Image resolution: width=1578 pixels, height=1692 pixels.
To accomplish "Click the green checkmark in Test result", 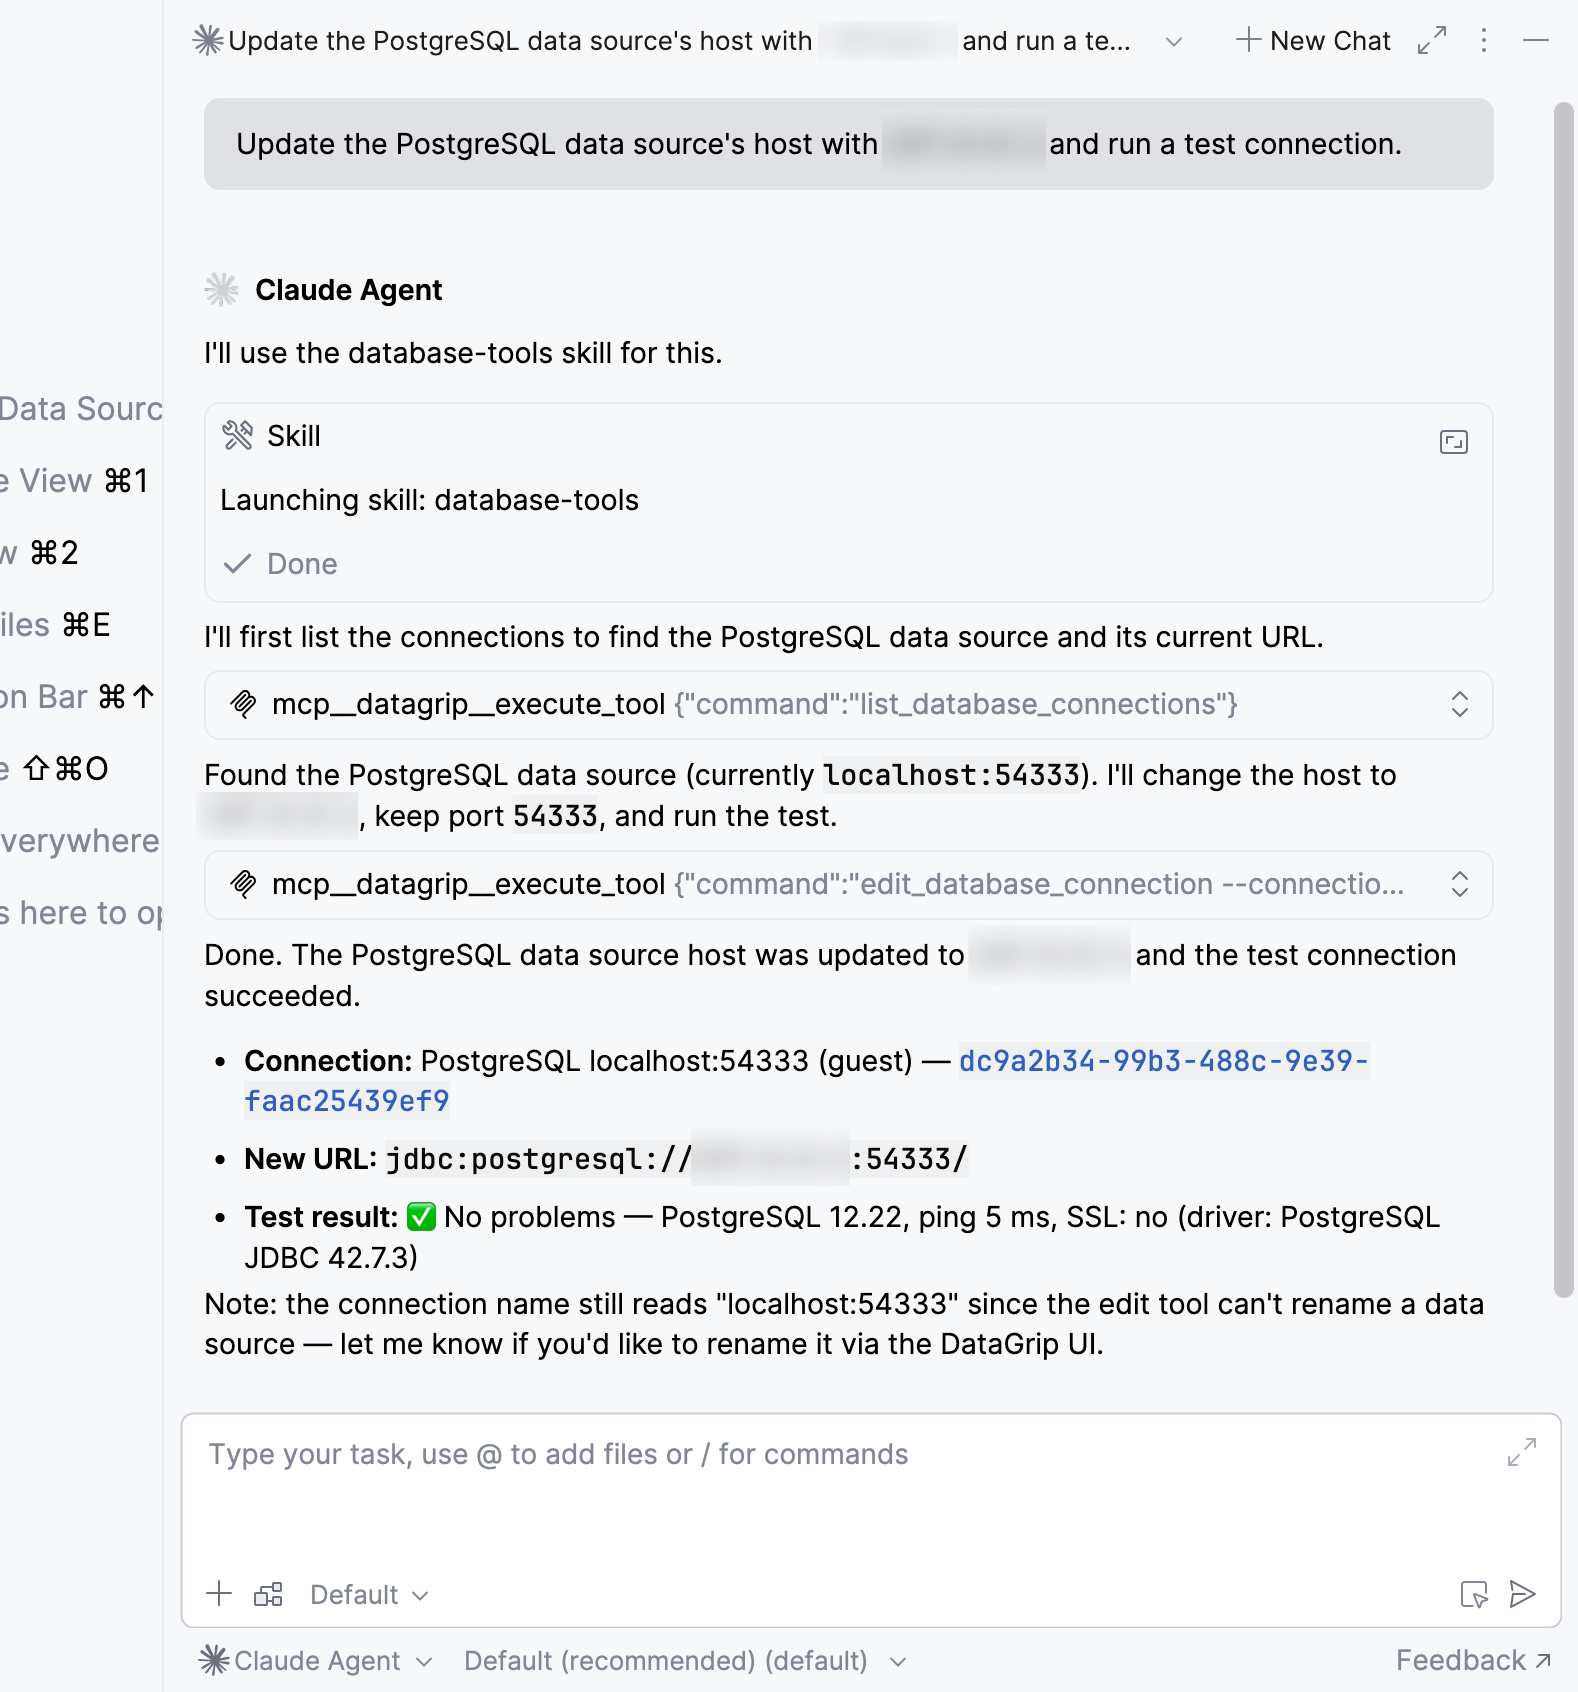I will coord(421,1217).
